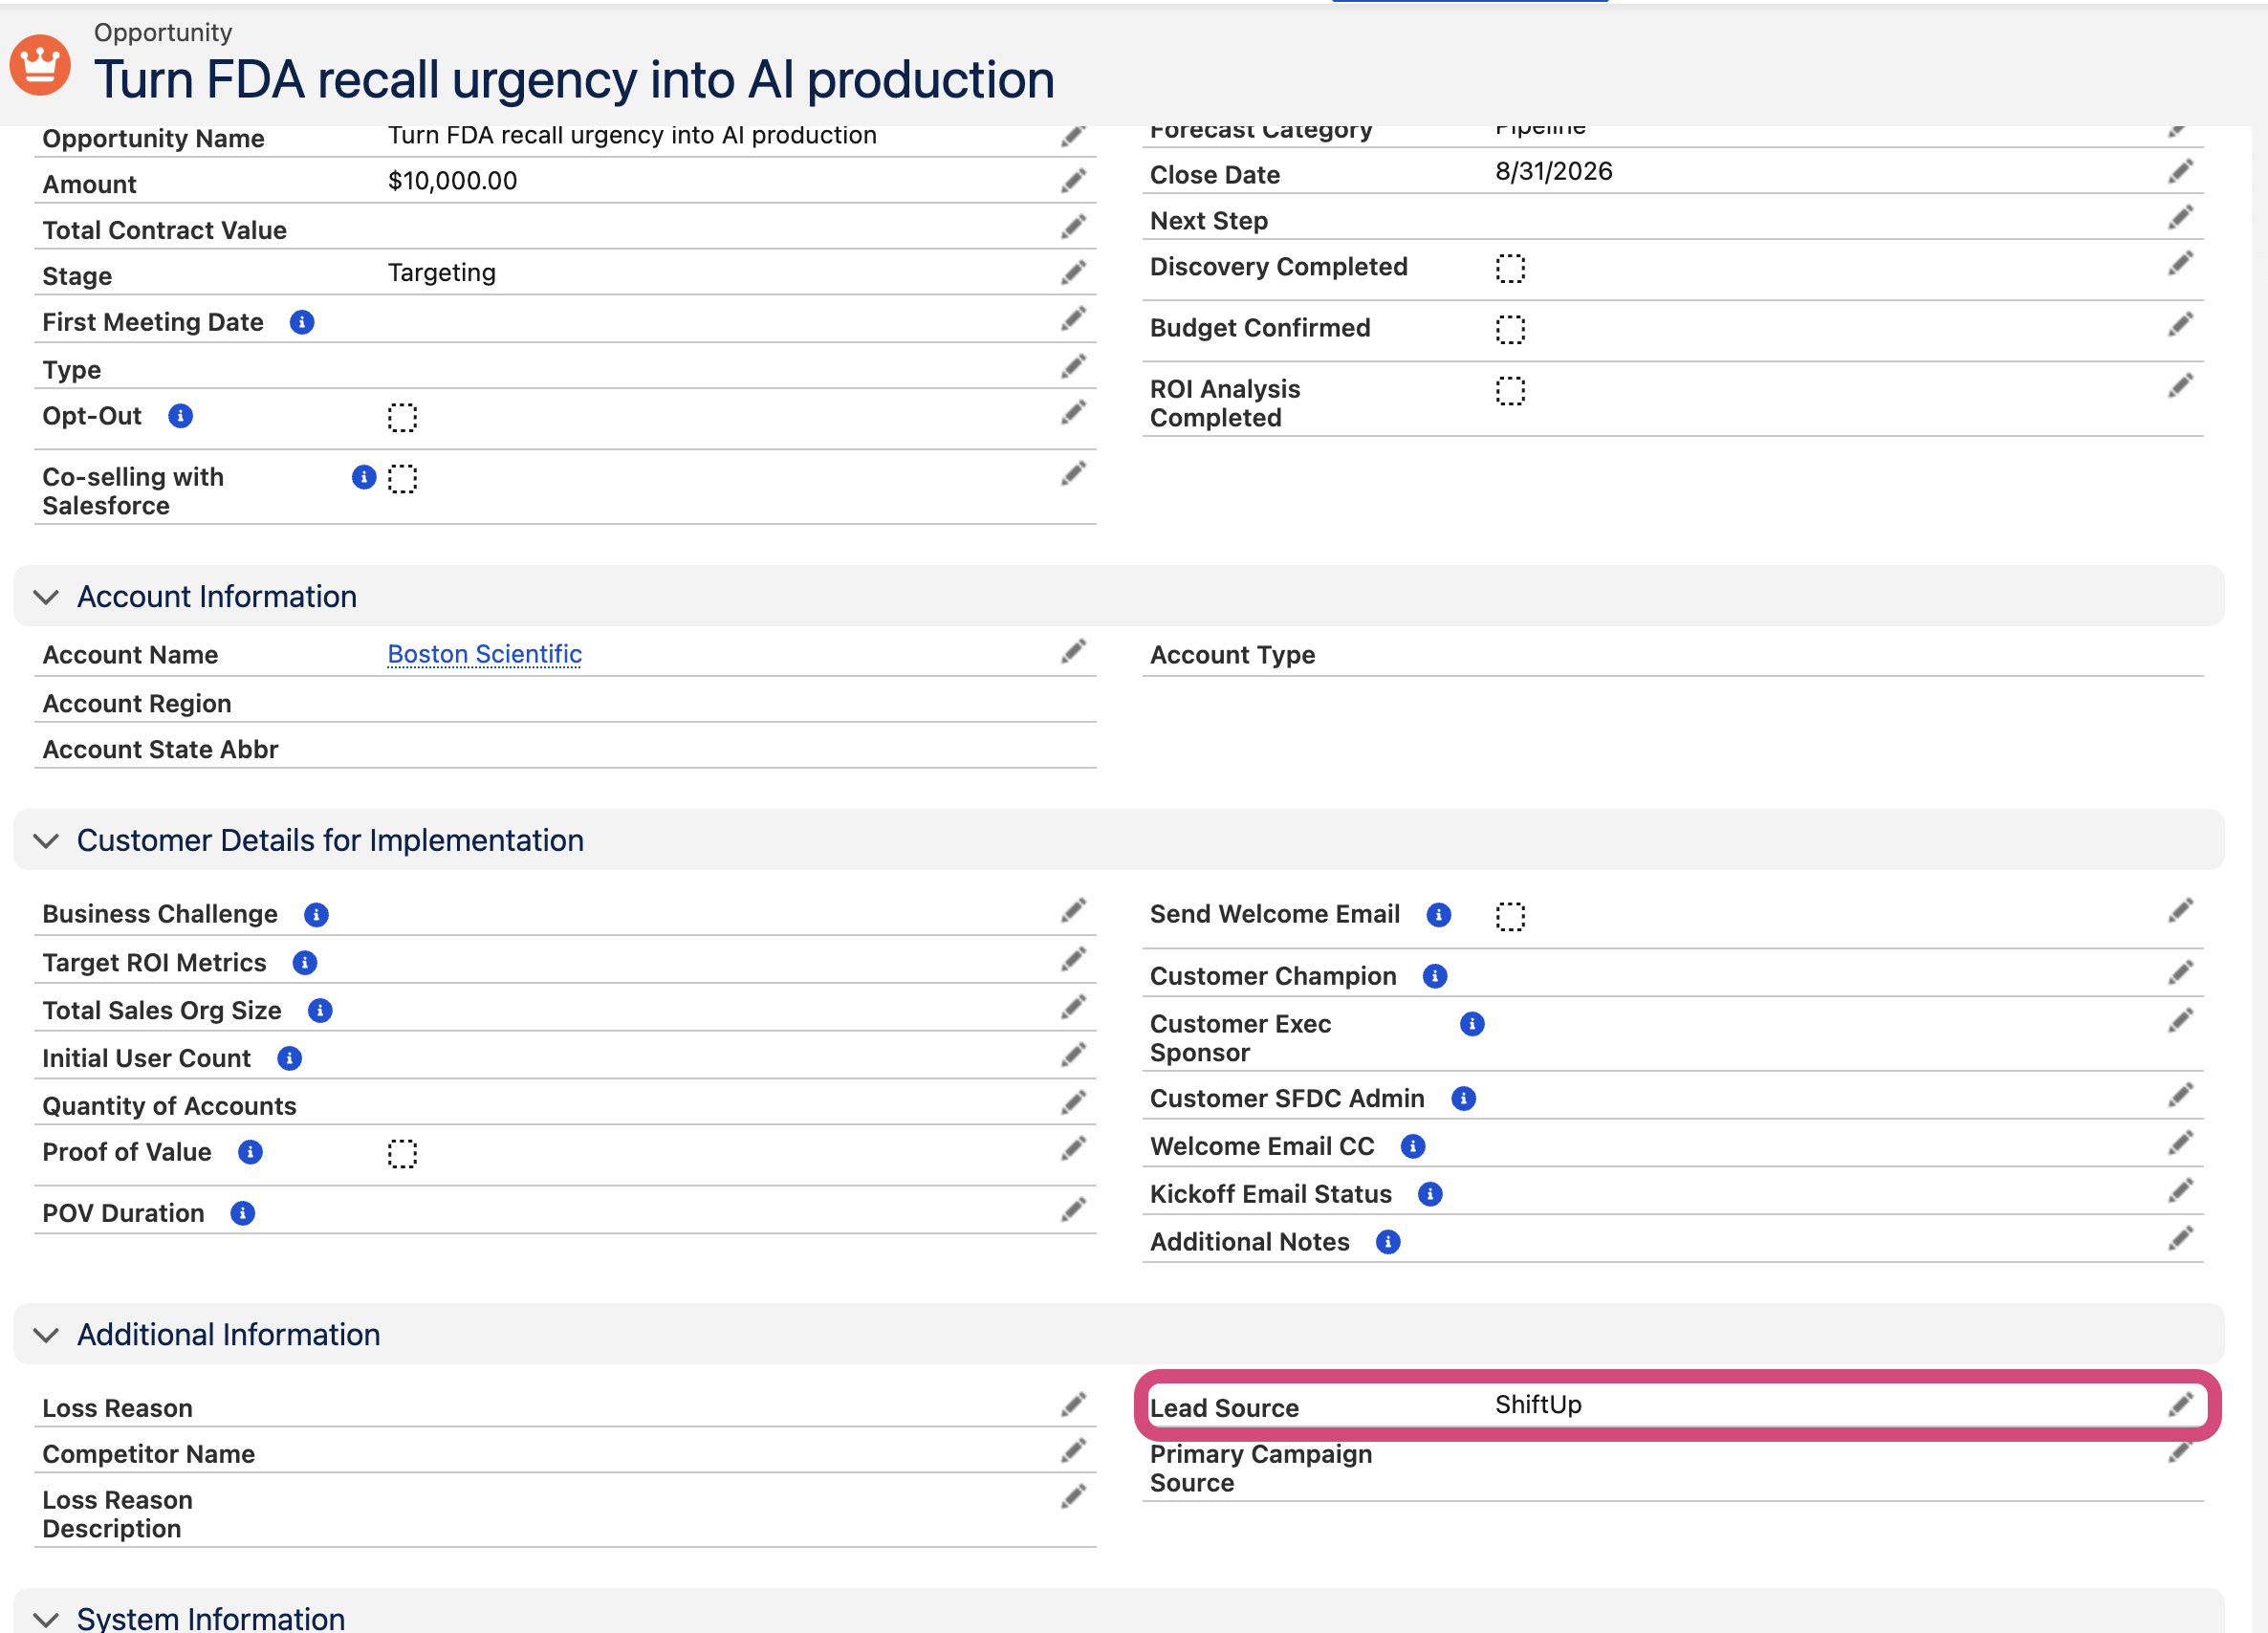Click info icon next to Customer Champion

pyautogui.click(x=1435, y=977)
